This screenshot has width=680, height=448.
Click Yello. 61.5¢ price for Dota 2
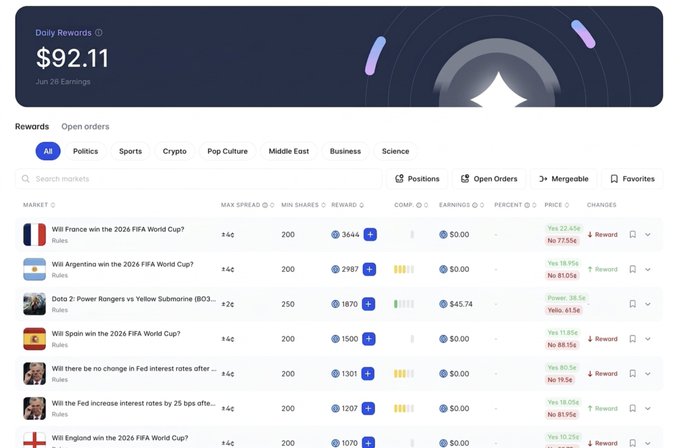563,310
